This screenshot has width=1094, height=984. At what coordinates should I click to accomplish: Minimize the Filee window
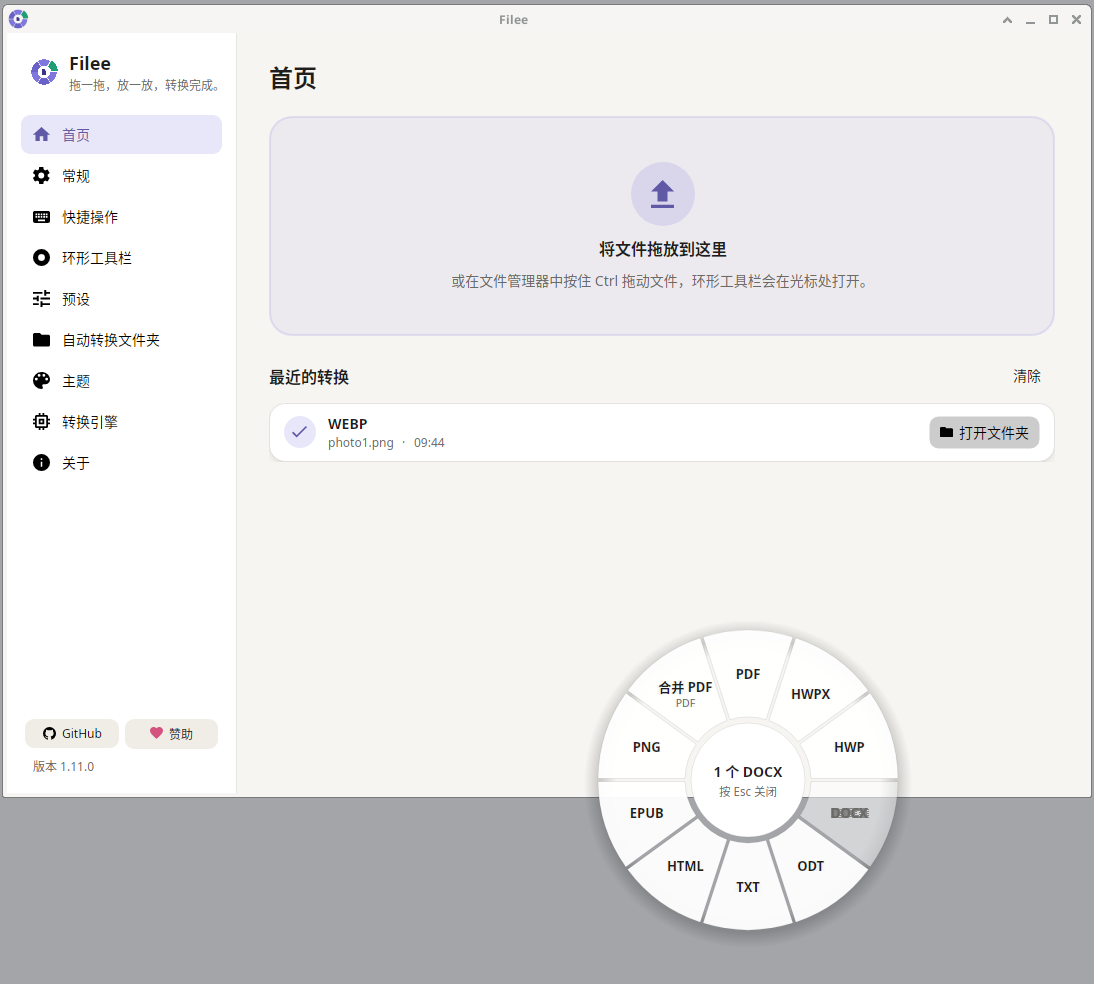(x=1030, y=20)
